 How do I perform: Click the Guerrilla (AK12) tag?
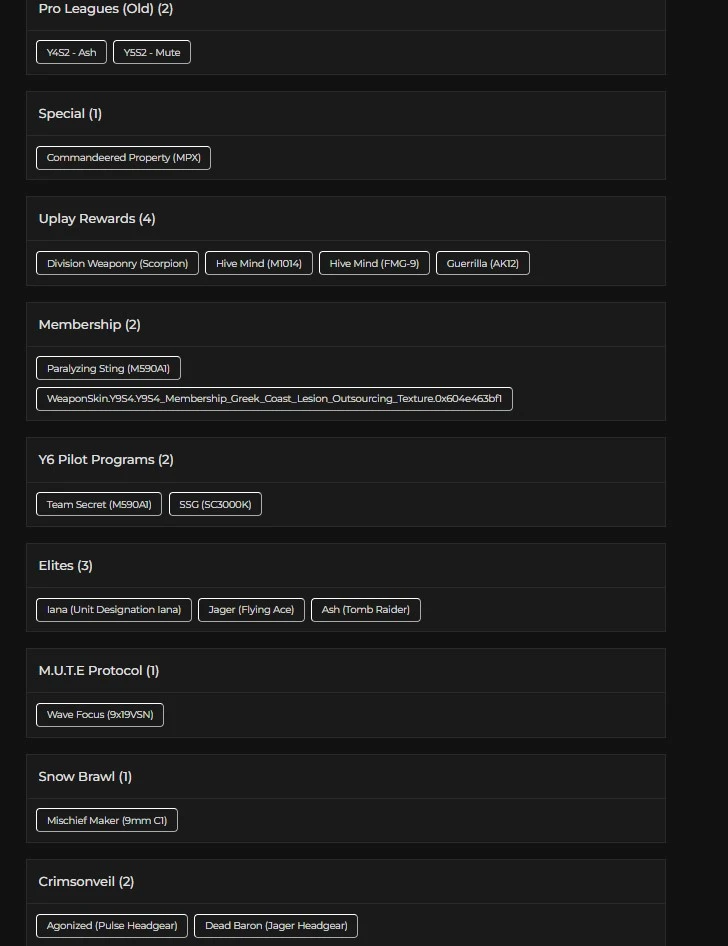click(x=483, y=263)
